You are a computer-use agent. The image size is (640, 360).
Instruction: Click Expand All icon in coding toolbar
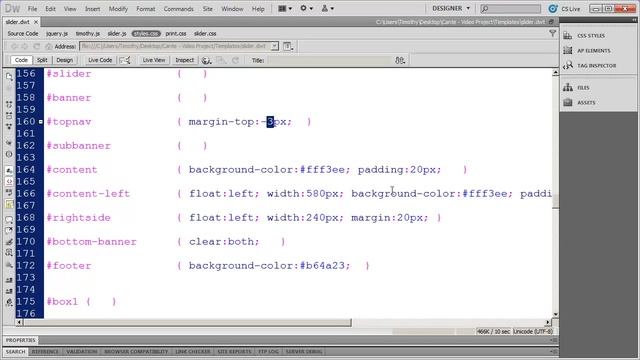pos(9,127)
